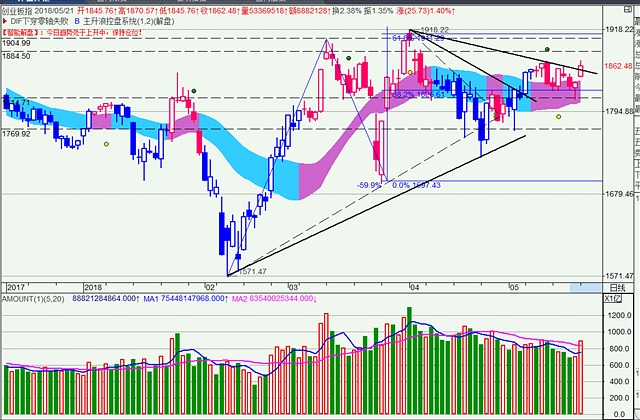Viewport: 640px width, 420px height.
Task: Click the red DIF signal dot icon
Action: pos(5,18)
